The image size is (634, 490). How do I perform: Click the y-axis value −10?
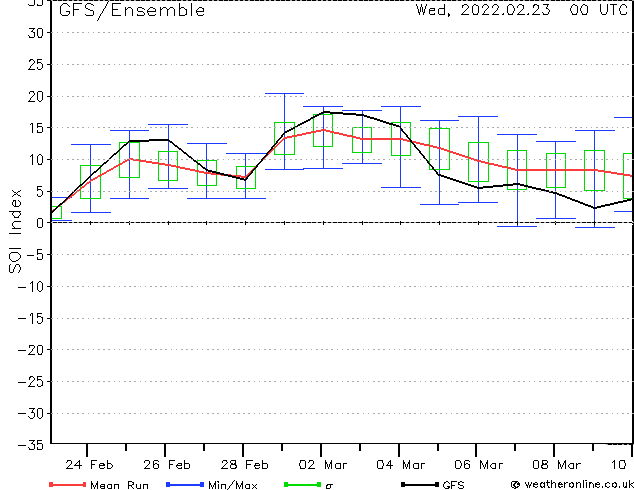click(x=31, y=287)
